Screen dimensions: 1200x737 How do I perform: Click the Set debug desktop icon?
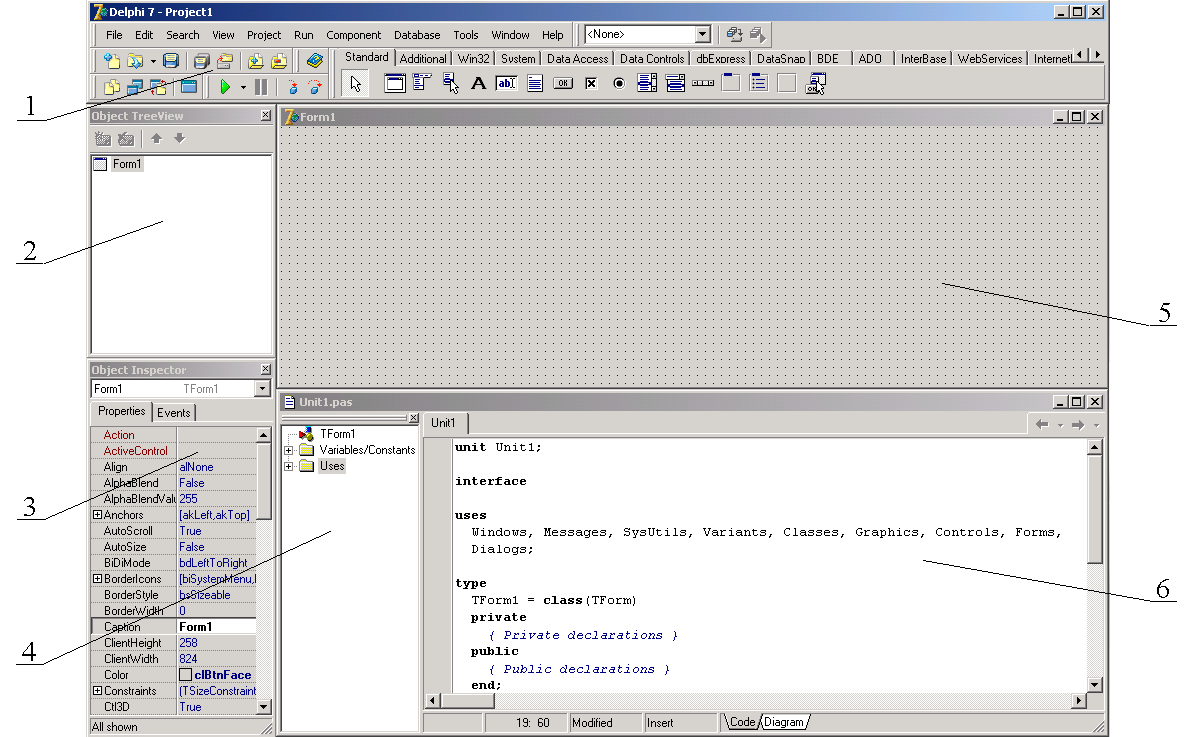point(757,34)
